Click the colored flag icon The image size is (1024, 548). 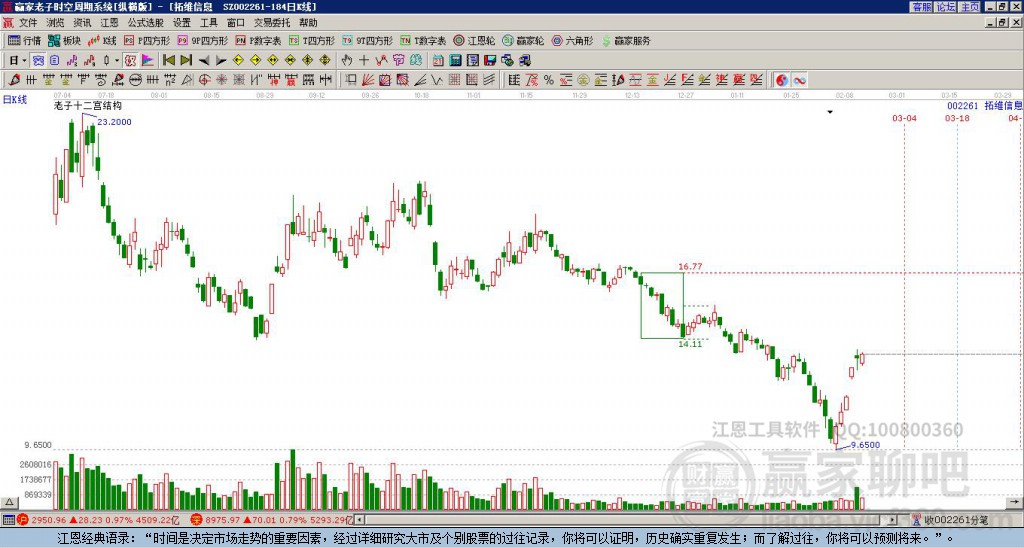(148, 61)
